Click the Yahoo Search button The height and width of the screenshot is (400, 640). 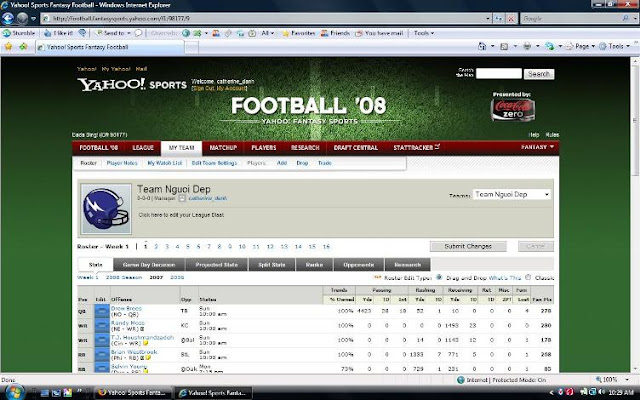coord(539,74)
